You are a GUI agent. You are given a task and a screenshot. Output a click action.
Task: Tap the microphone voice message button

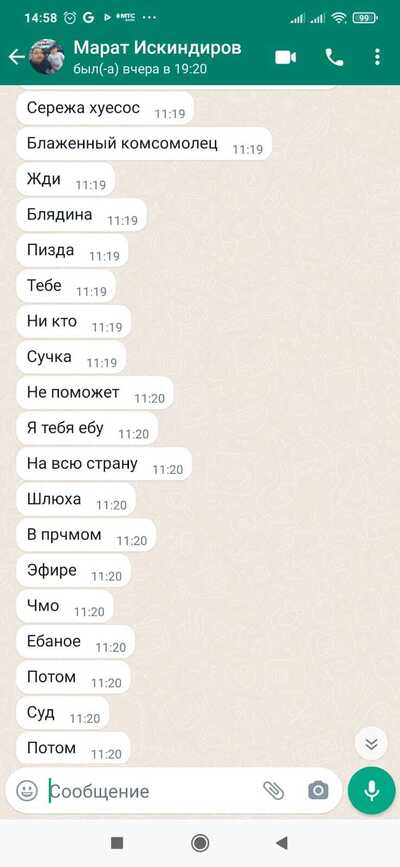(x=372, y=791)
